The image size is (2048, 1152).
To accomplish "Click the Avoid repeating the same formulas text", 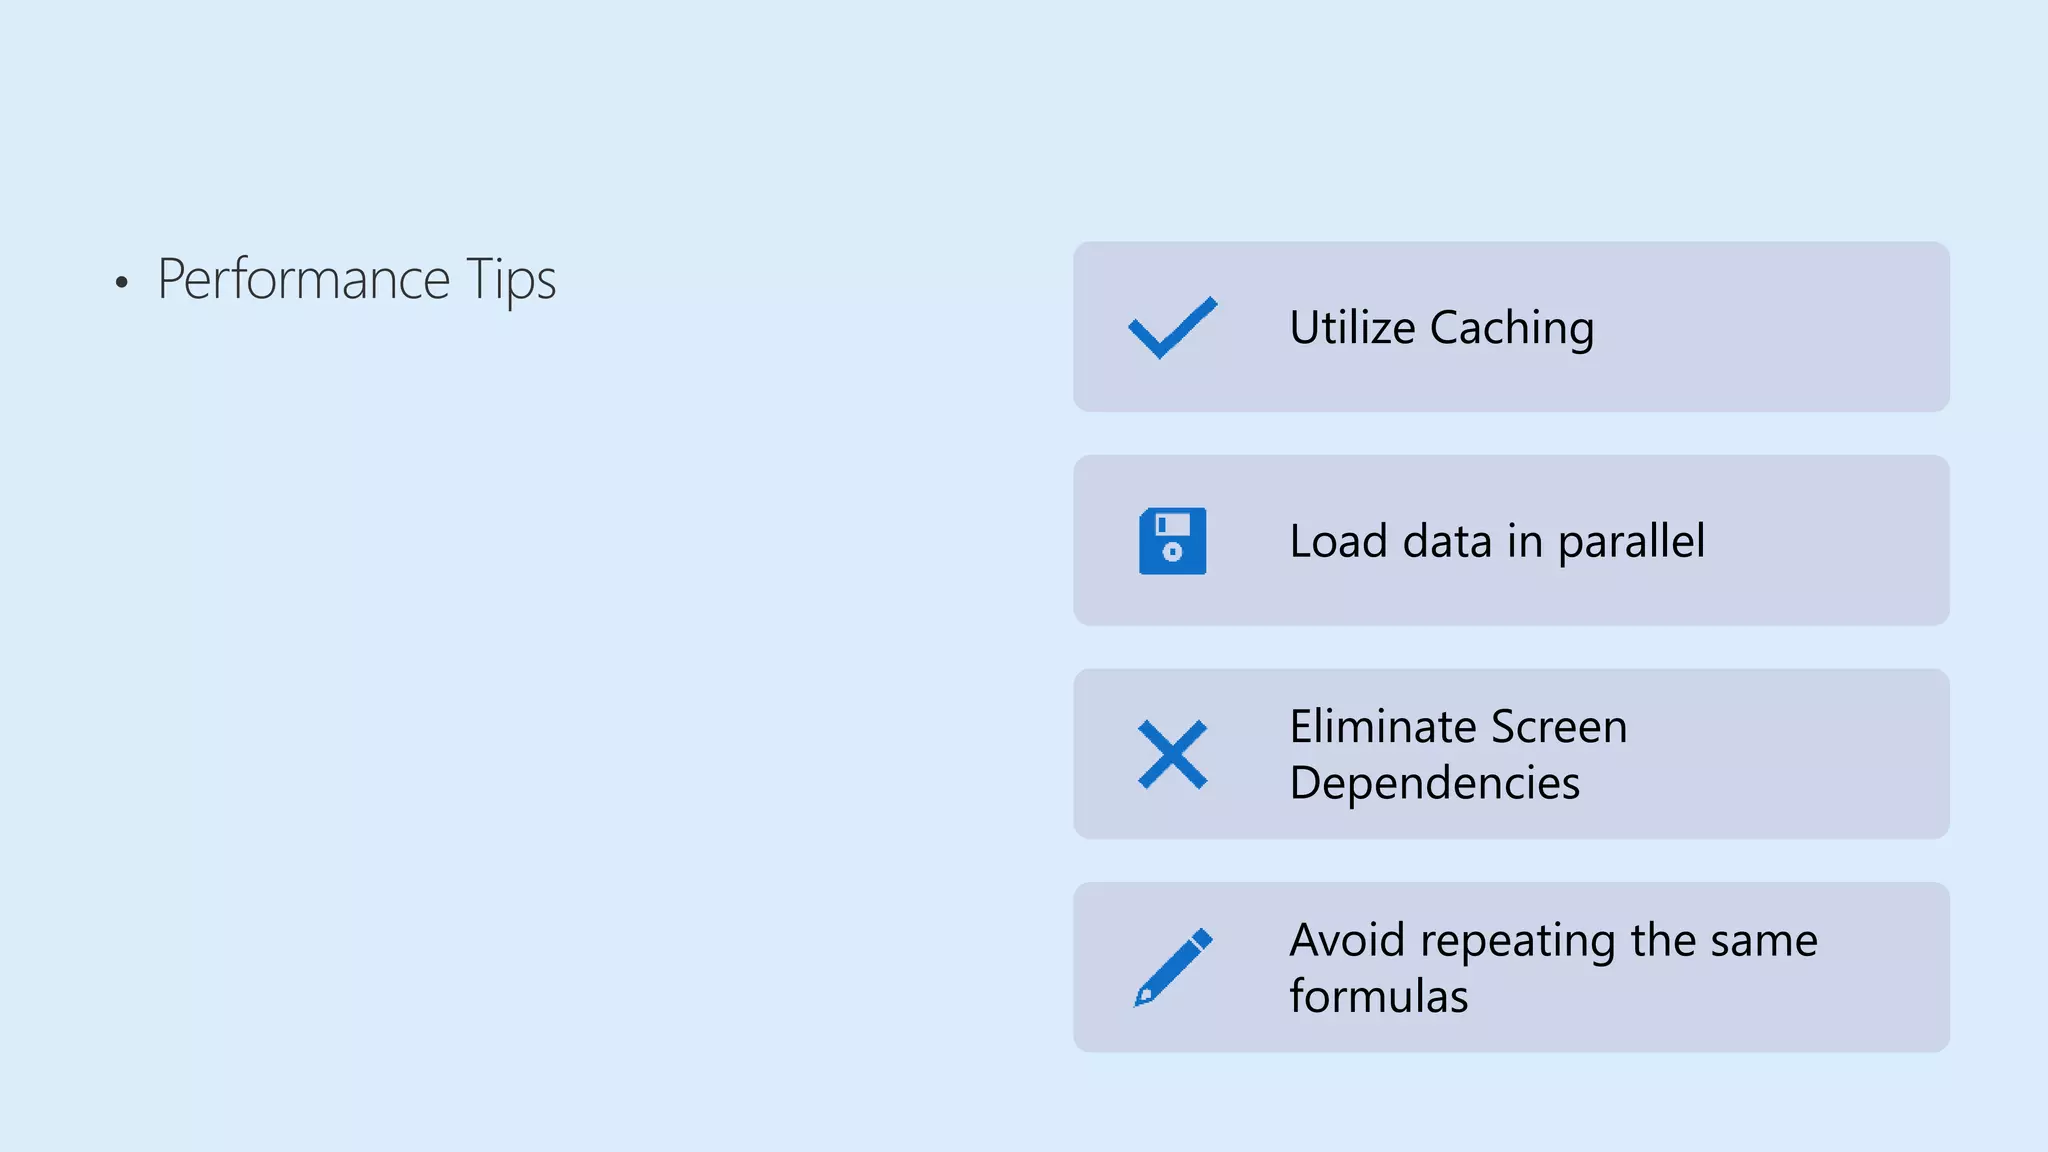I will pos(1553,967).
